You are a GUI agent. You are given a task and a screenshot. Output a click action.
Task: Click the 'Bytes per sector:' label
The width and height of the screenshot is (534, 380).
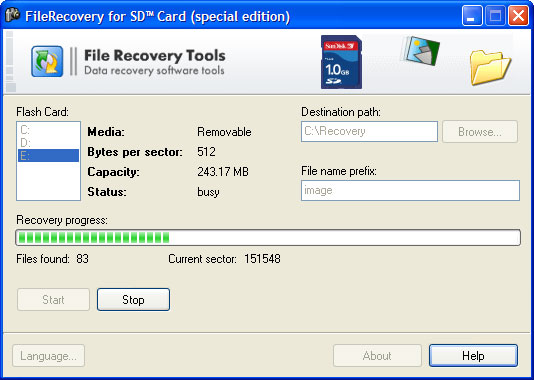(135, 152)
